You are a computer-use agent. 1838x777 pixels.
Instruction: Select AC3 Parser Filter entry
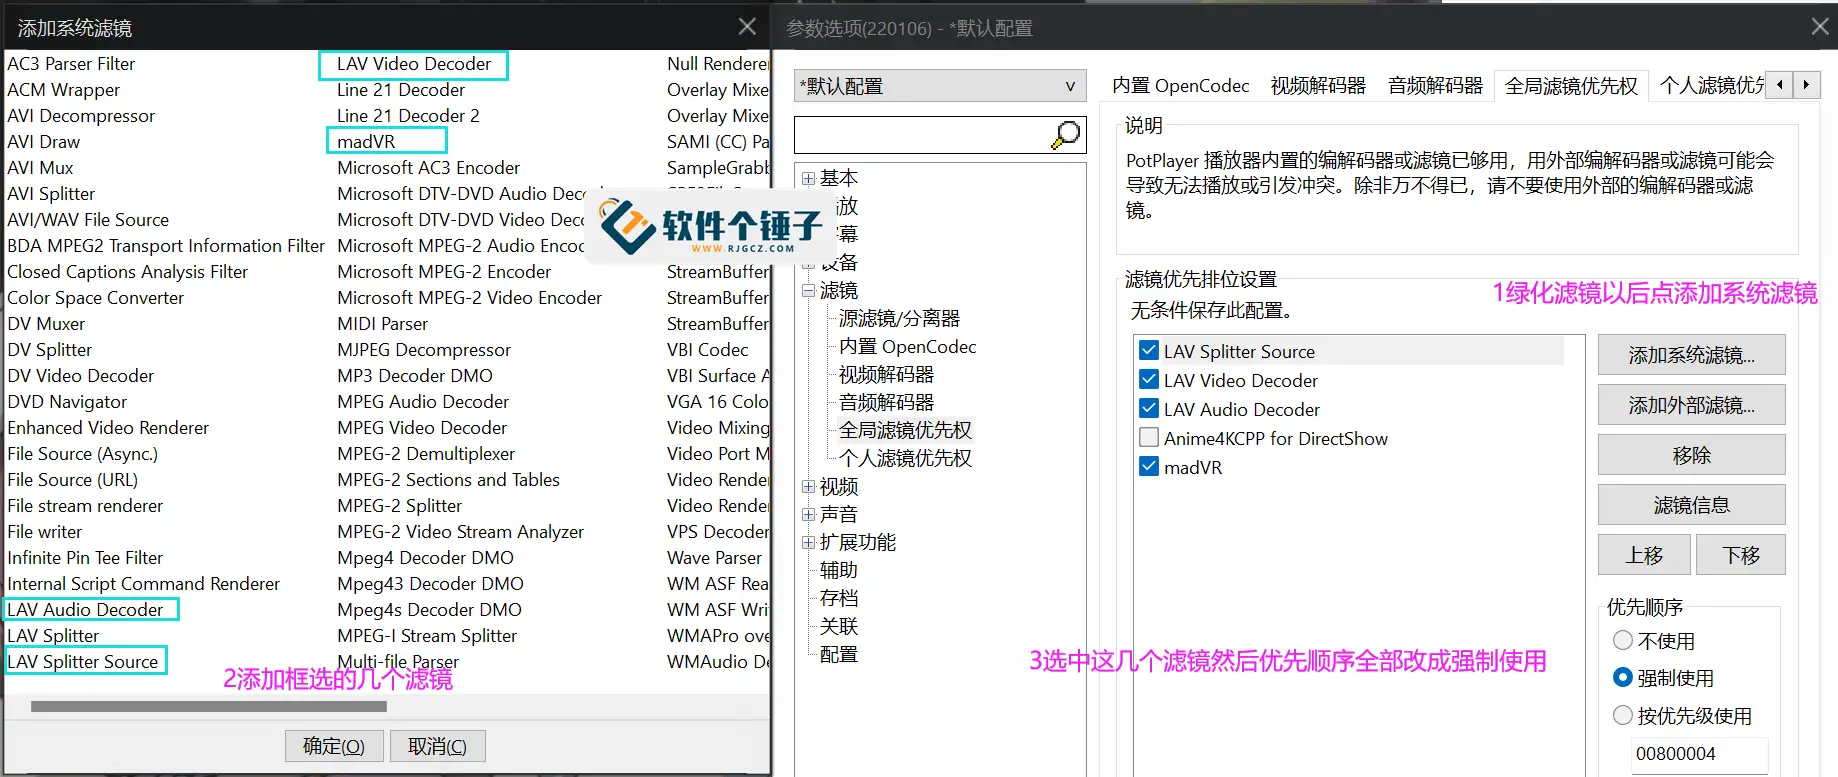[71, 64]
